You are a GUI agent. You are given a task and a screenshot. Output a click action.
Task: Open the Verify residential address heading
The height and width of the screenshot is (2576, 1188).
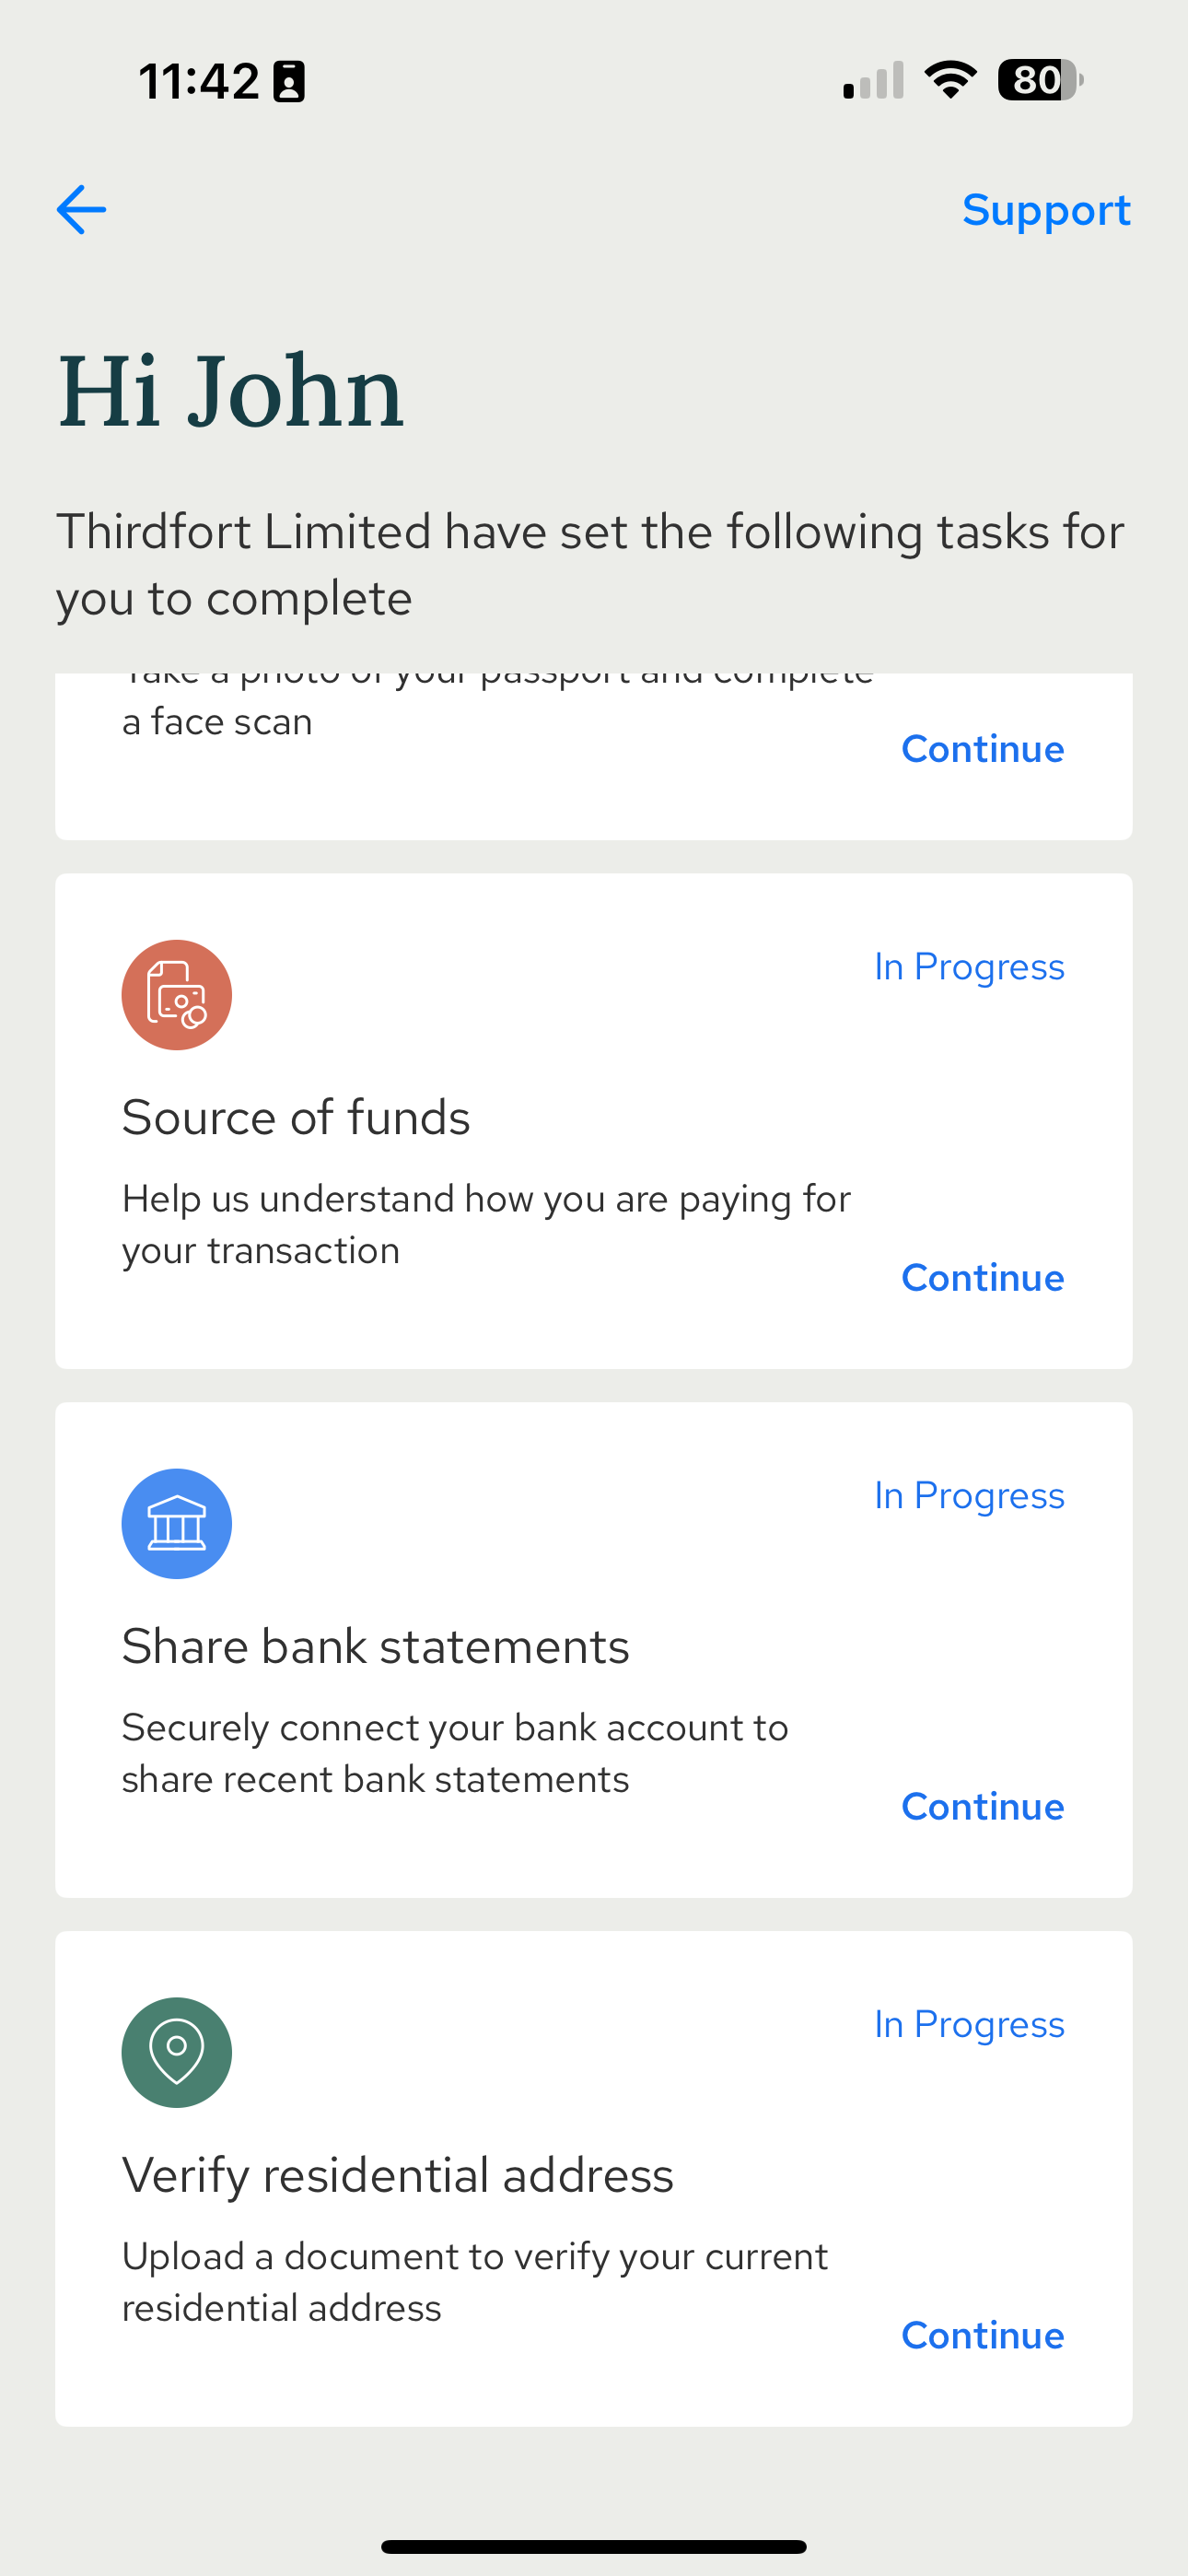click(x=398, y=2175)
